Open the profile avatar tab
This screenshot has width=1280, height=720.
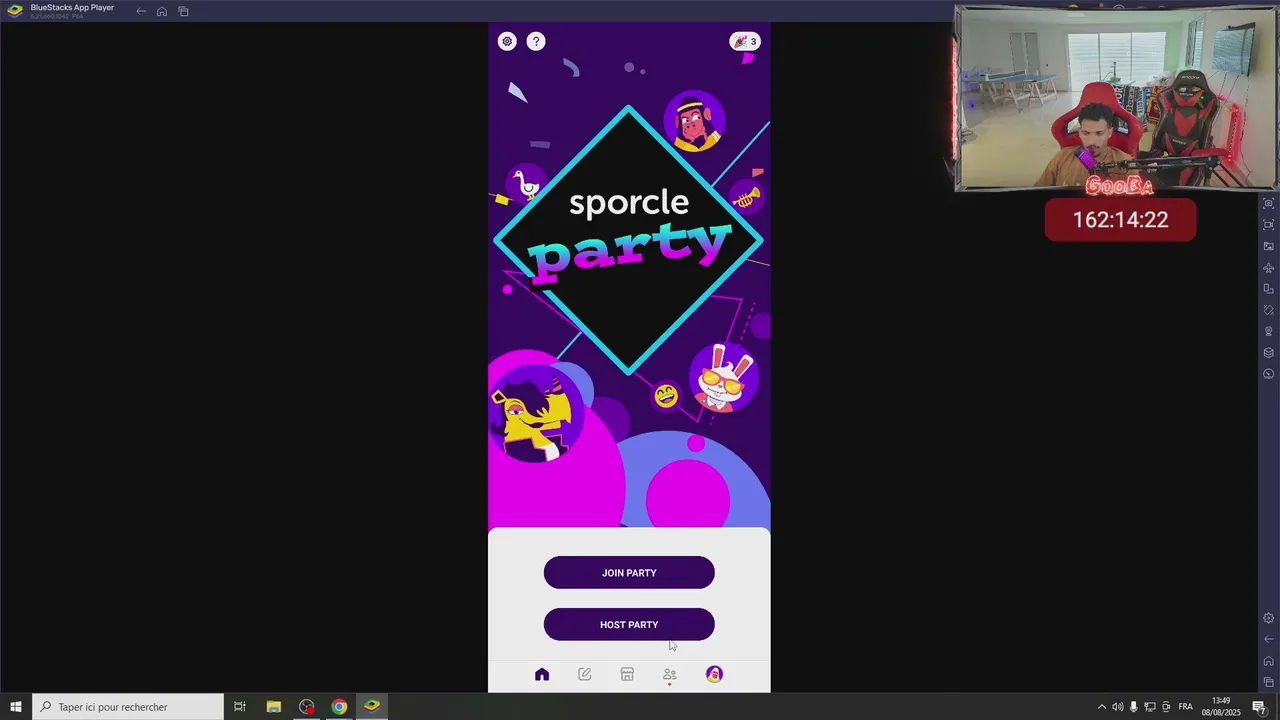pyautogui.click(x=714, y=675)
